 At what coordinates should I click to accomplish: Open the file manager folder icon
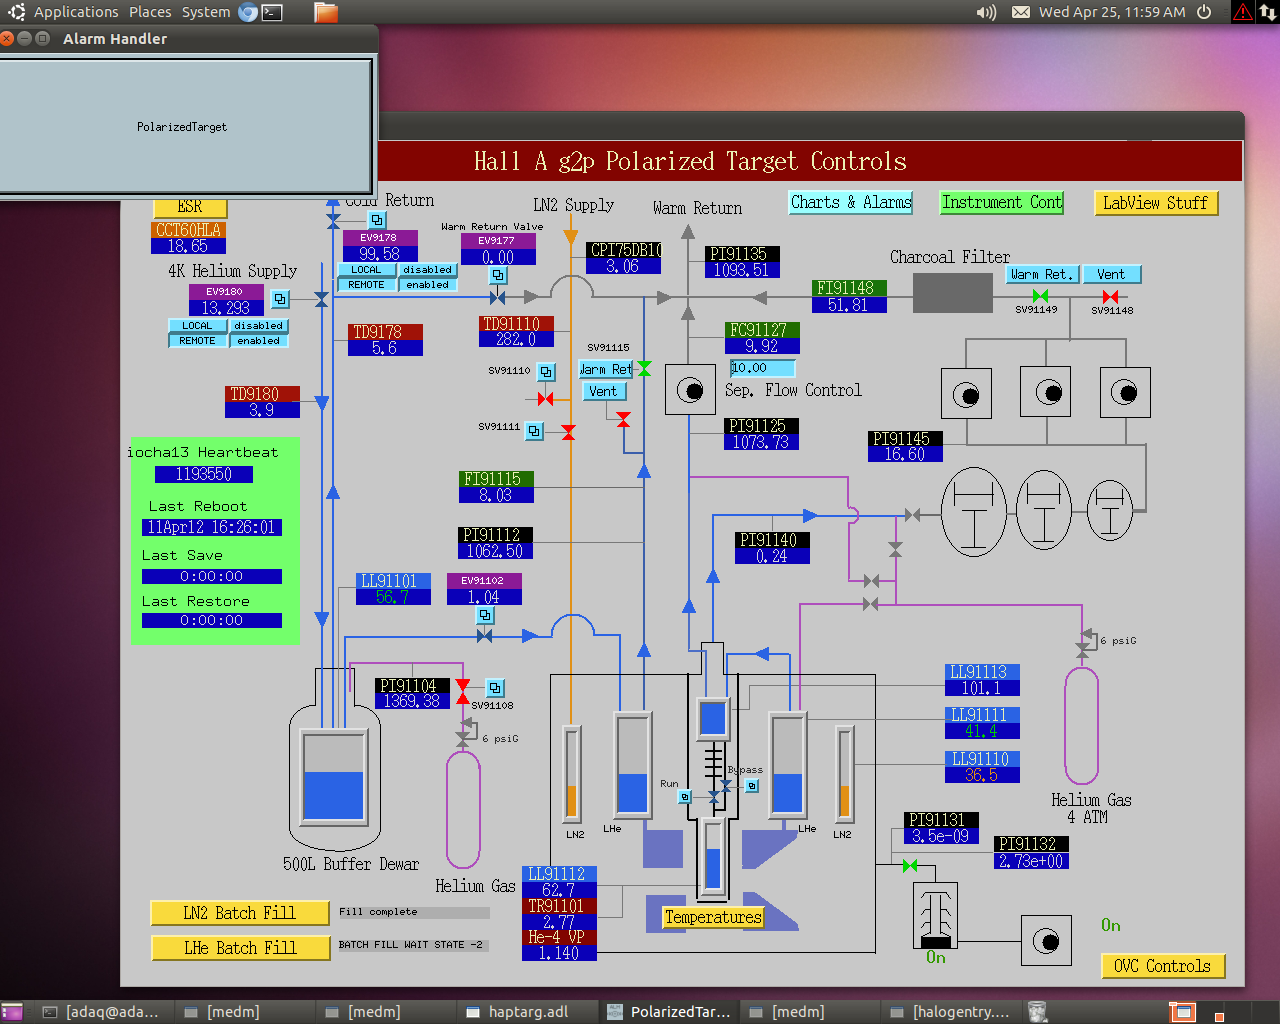coord(325,12)
